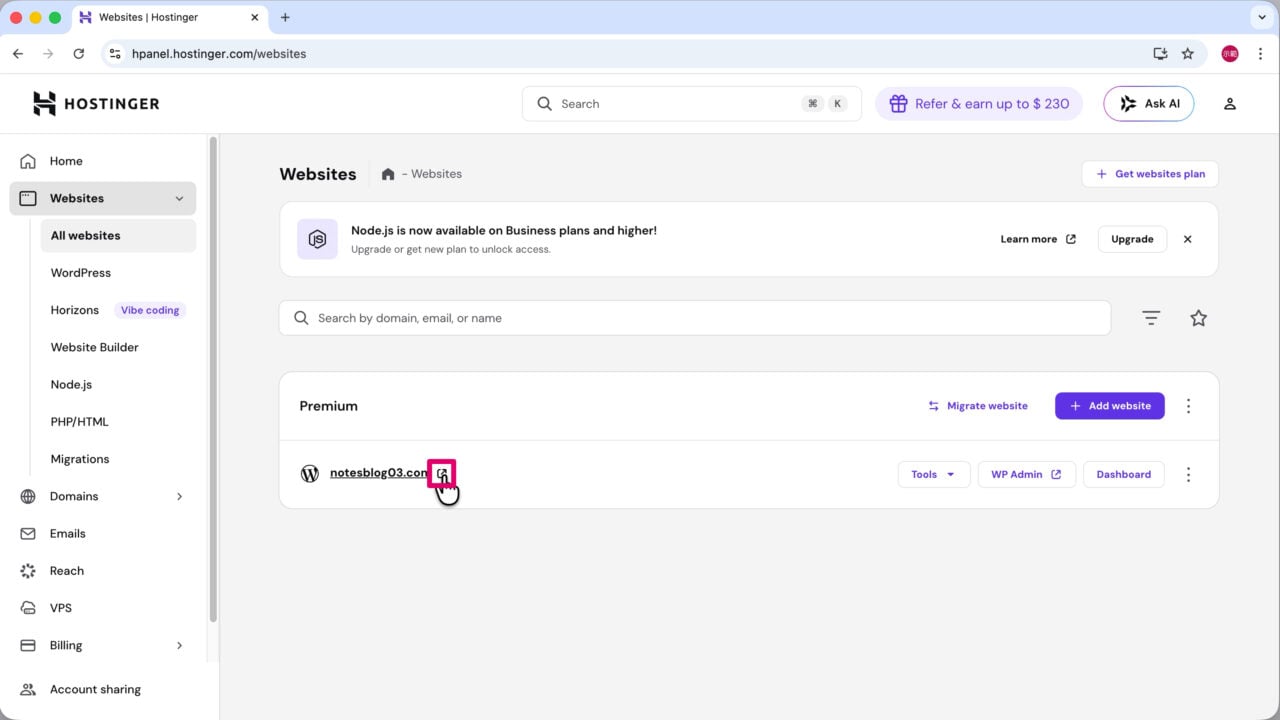Open Emails via its envelope icon
This screenshot has height=720, width=1280.
pyautogui.click(x=28, y=534)
